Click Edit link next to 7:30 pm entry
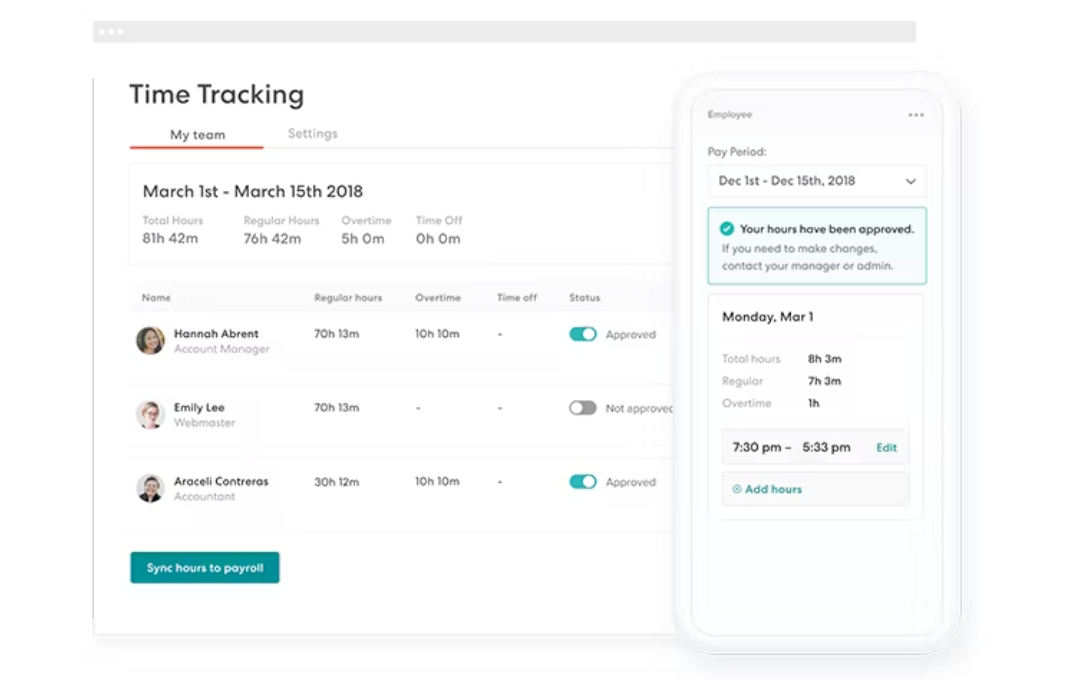Image resolution: width=1079 pixels, height=689 pixels. pyautogui.click(x=886, y=448)
